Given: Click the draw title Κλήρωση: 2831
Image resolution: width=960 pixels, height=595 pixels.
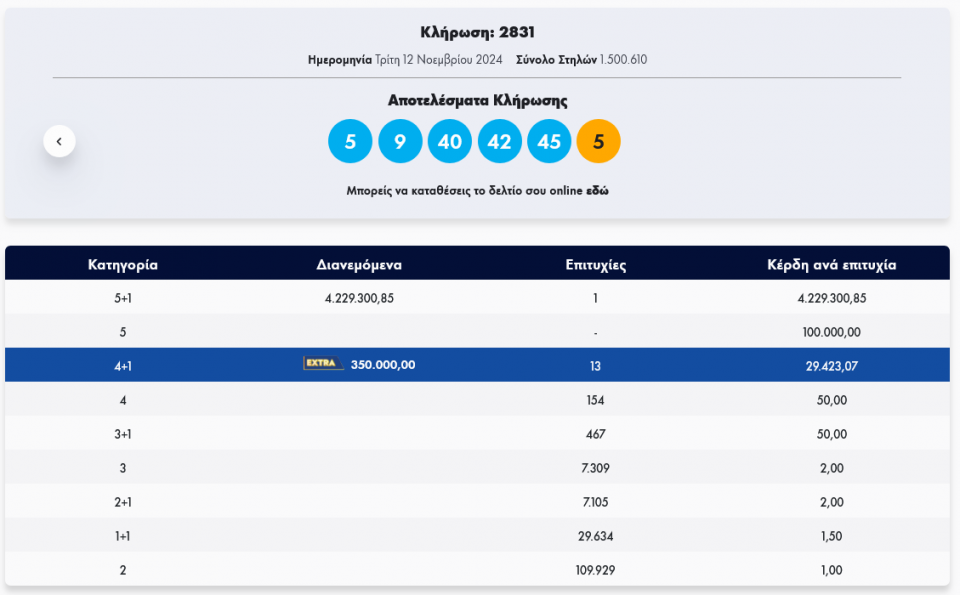Looking at the screenshot, I should (477, 32).
